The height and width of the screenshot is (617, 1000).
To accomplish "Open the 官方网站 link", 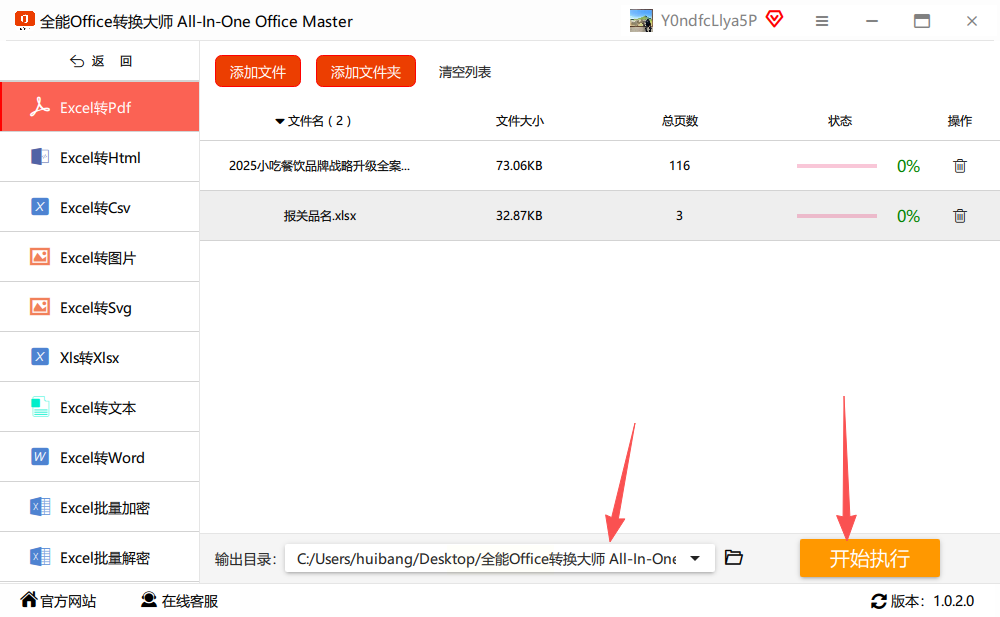I will click(x=68, y=601).
